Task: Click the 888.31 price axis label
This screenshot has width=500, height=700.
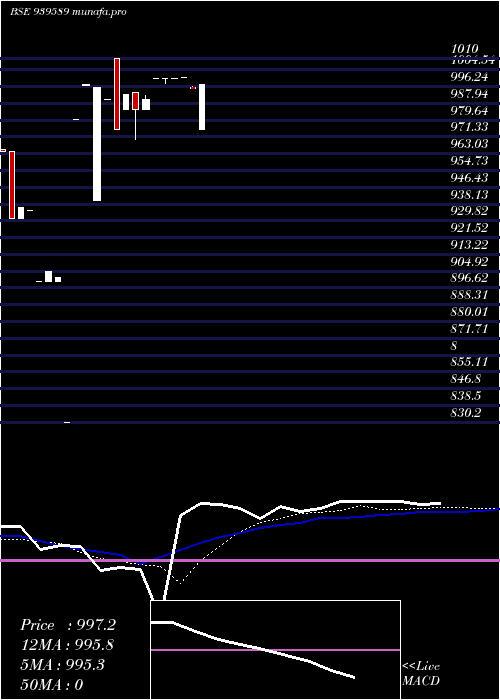Action: [x=469, y=295]
